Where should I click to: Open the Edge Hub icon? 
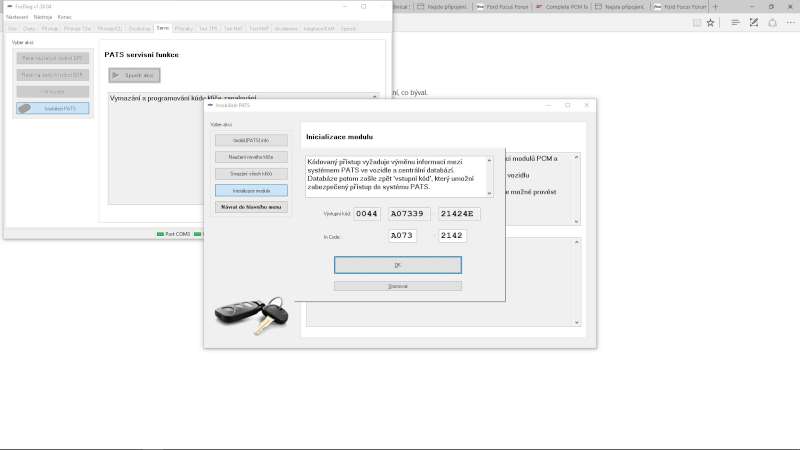tap(735, 22)
